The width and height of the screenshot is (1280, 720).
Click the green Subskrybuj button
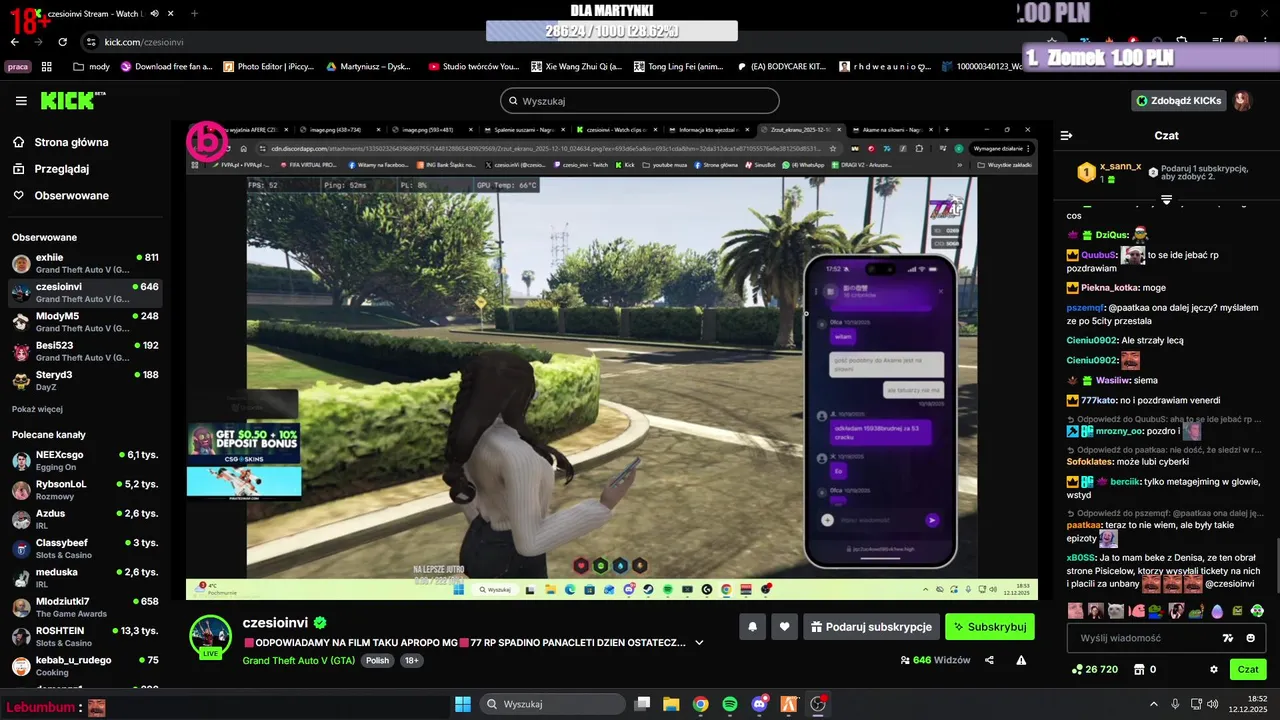coord(990,627)
